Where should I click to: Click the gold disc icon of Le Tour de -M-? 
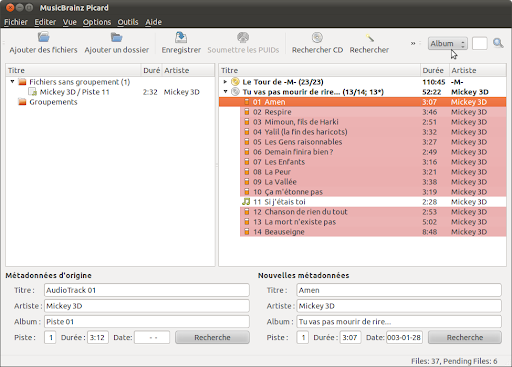tap(235, 82)
